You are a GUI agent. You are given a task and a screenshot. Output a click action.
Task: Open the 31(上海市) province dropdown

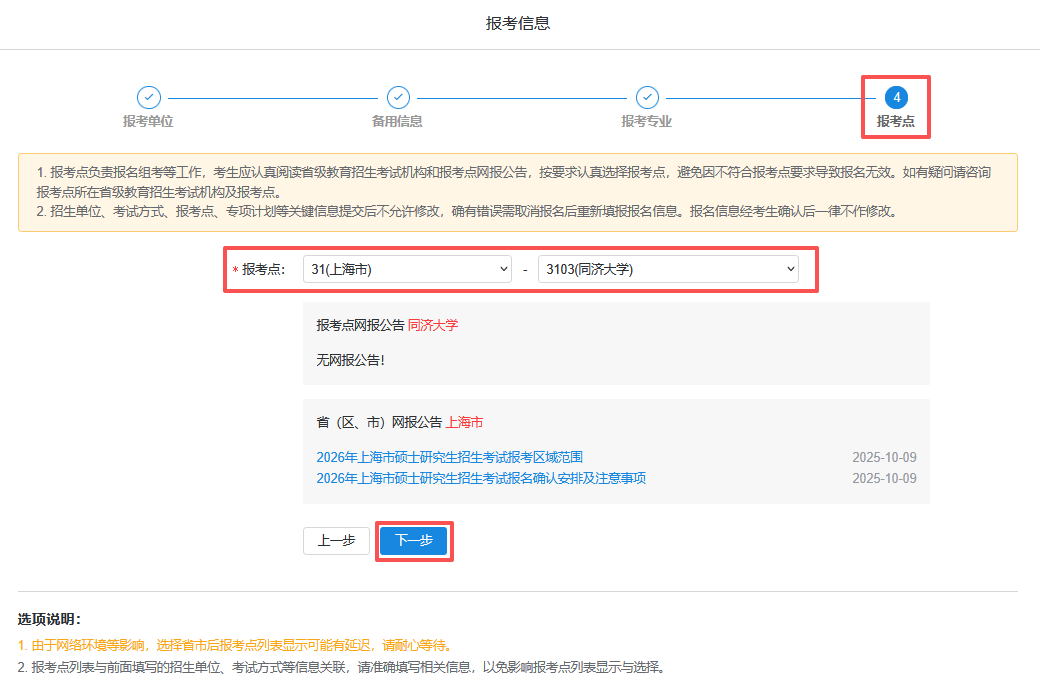[407, 269]
